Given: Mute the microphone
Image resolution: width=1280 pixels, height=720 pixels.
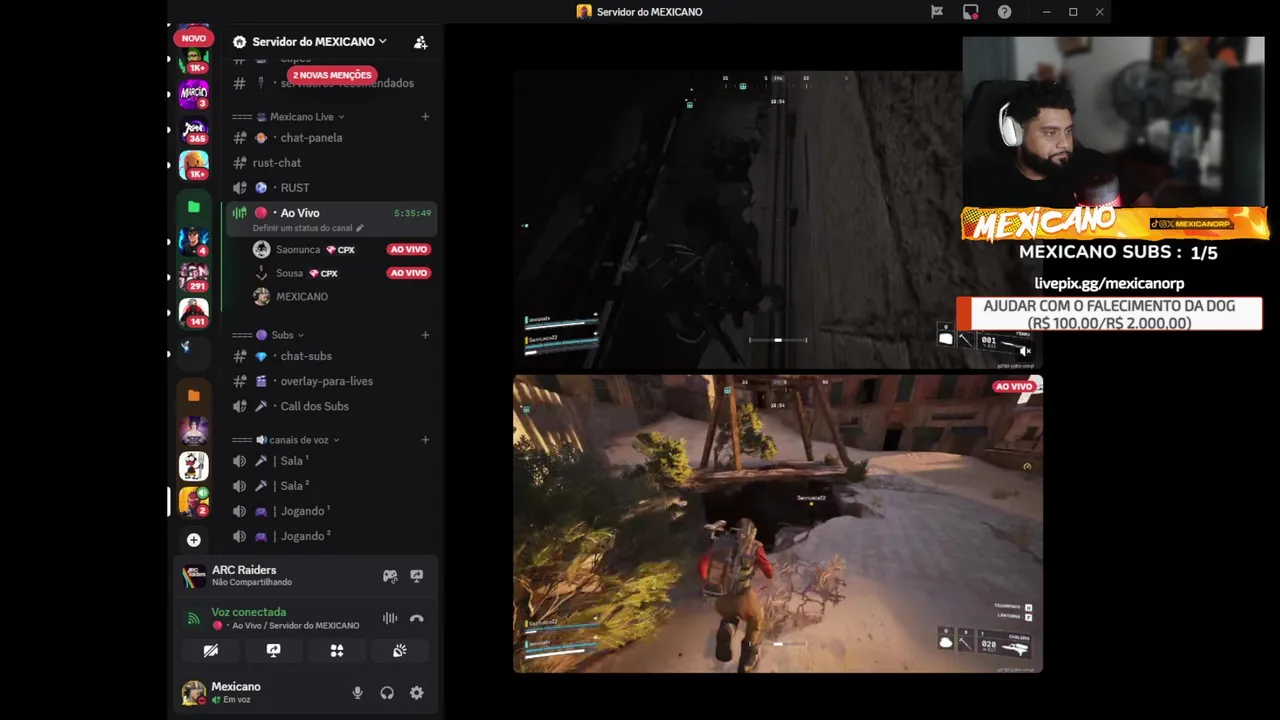Looking at the screenshot, I should click(357, 693).
